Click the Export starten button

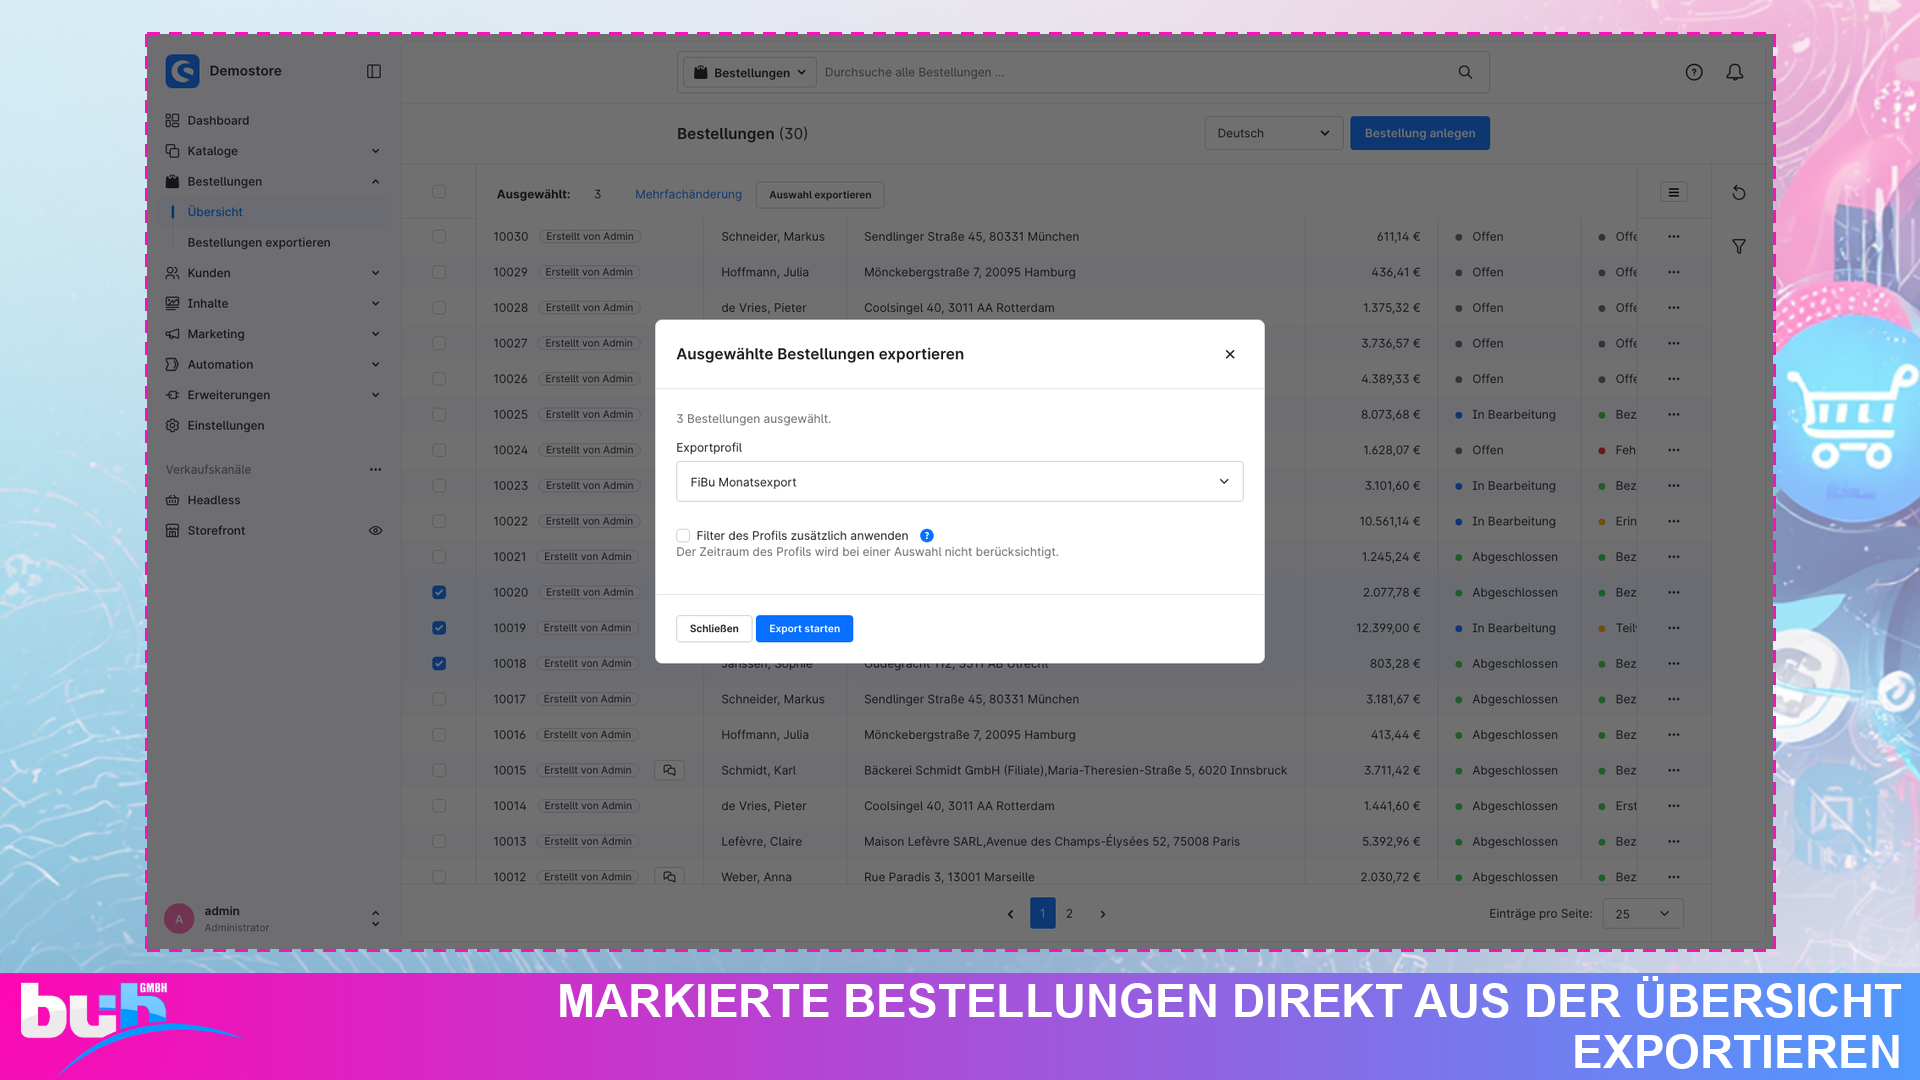click(x=804, y=629)
